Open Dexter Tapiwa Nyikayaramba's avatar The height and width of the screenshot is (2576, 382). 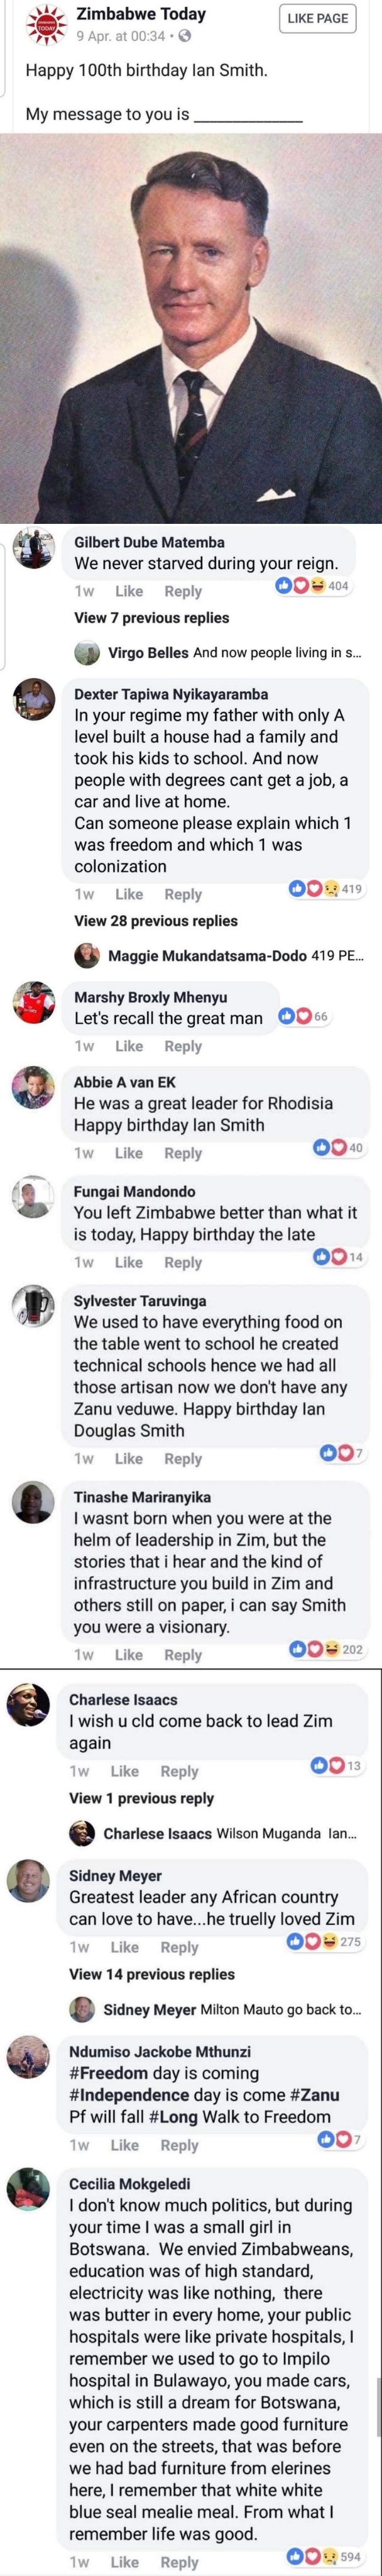[x=34, y=700]
